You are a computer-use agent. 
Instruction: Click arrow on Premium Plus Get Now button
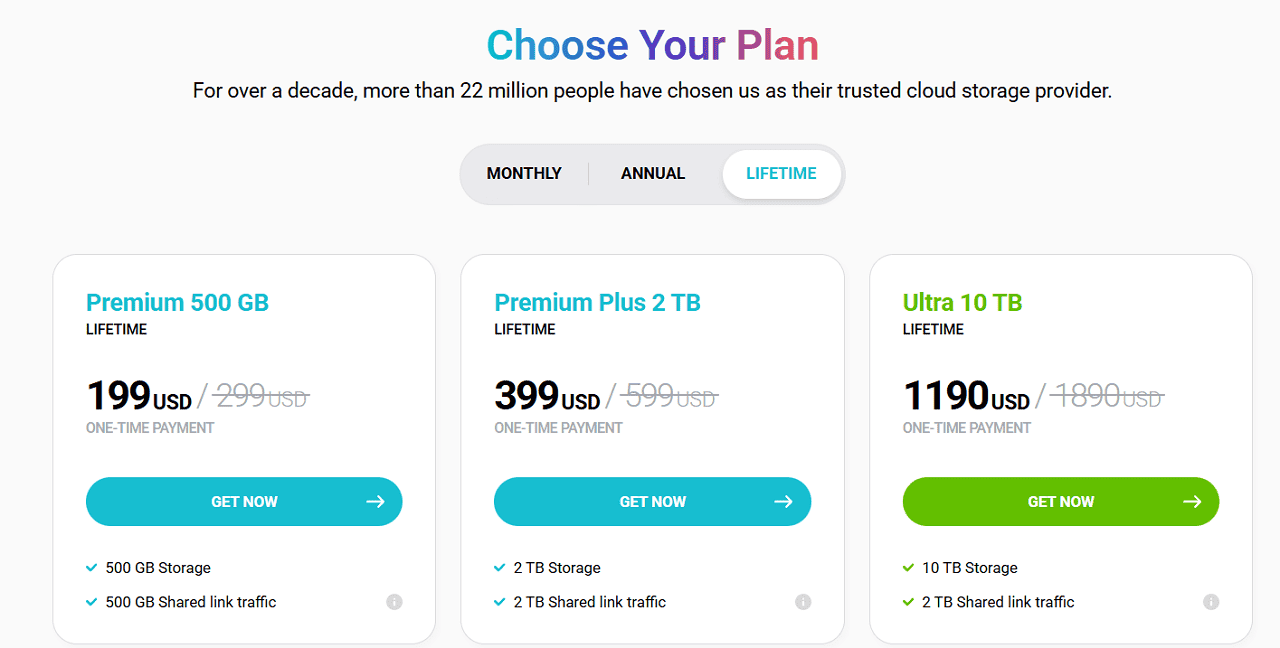[x=784, y=502]
